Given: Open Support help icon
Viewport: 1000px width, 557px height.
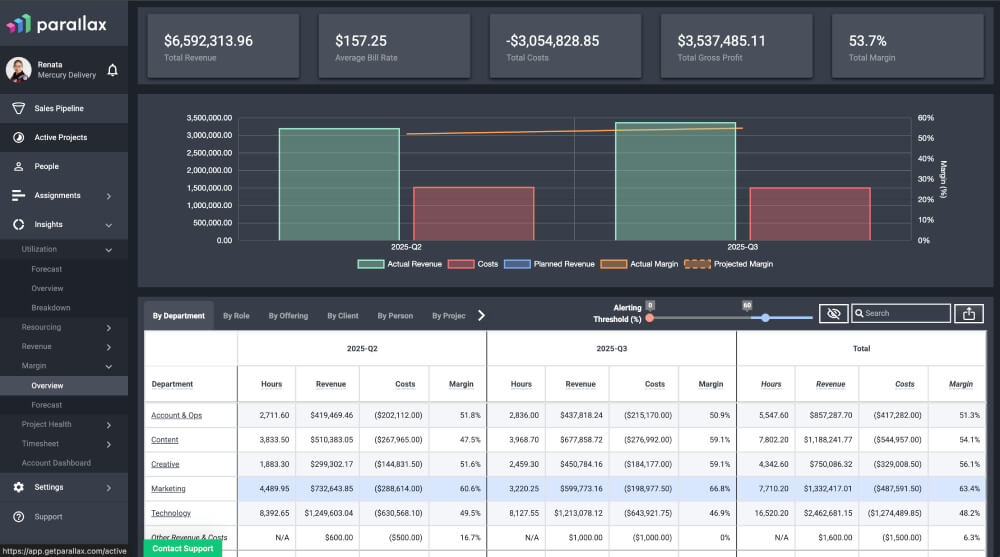Looking at the screenshot, I should 18,517.
